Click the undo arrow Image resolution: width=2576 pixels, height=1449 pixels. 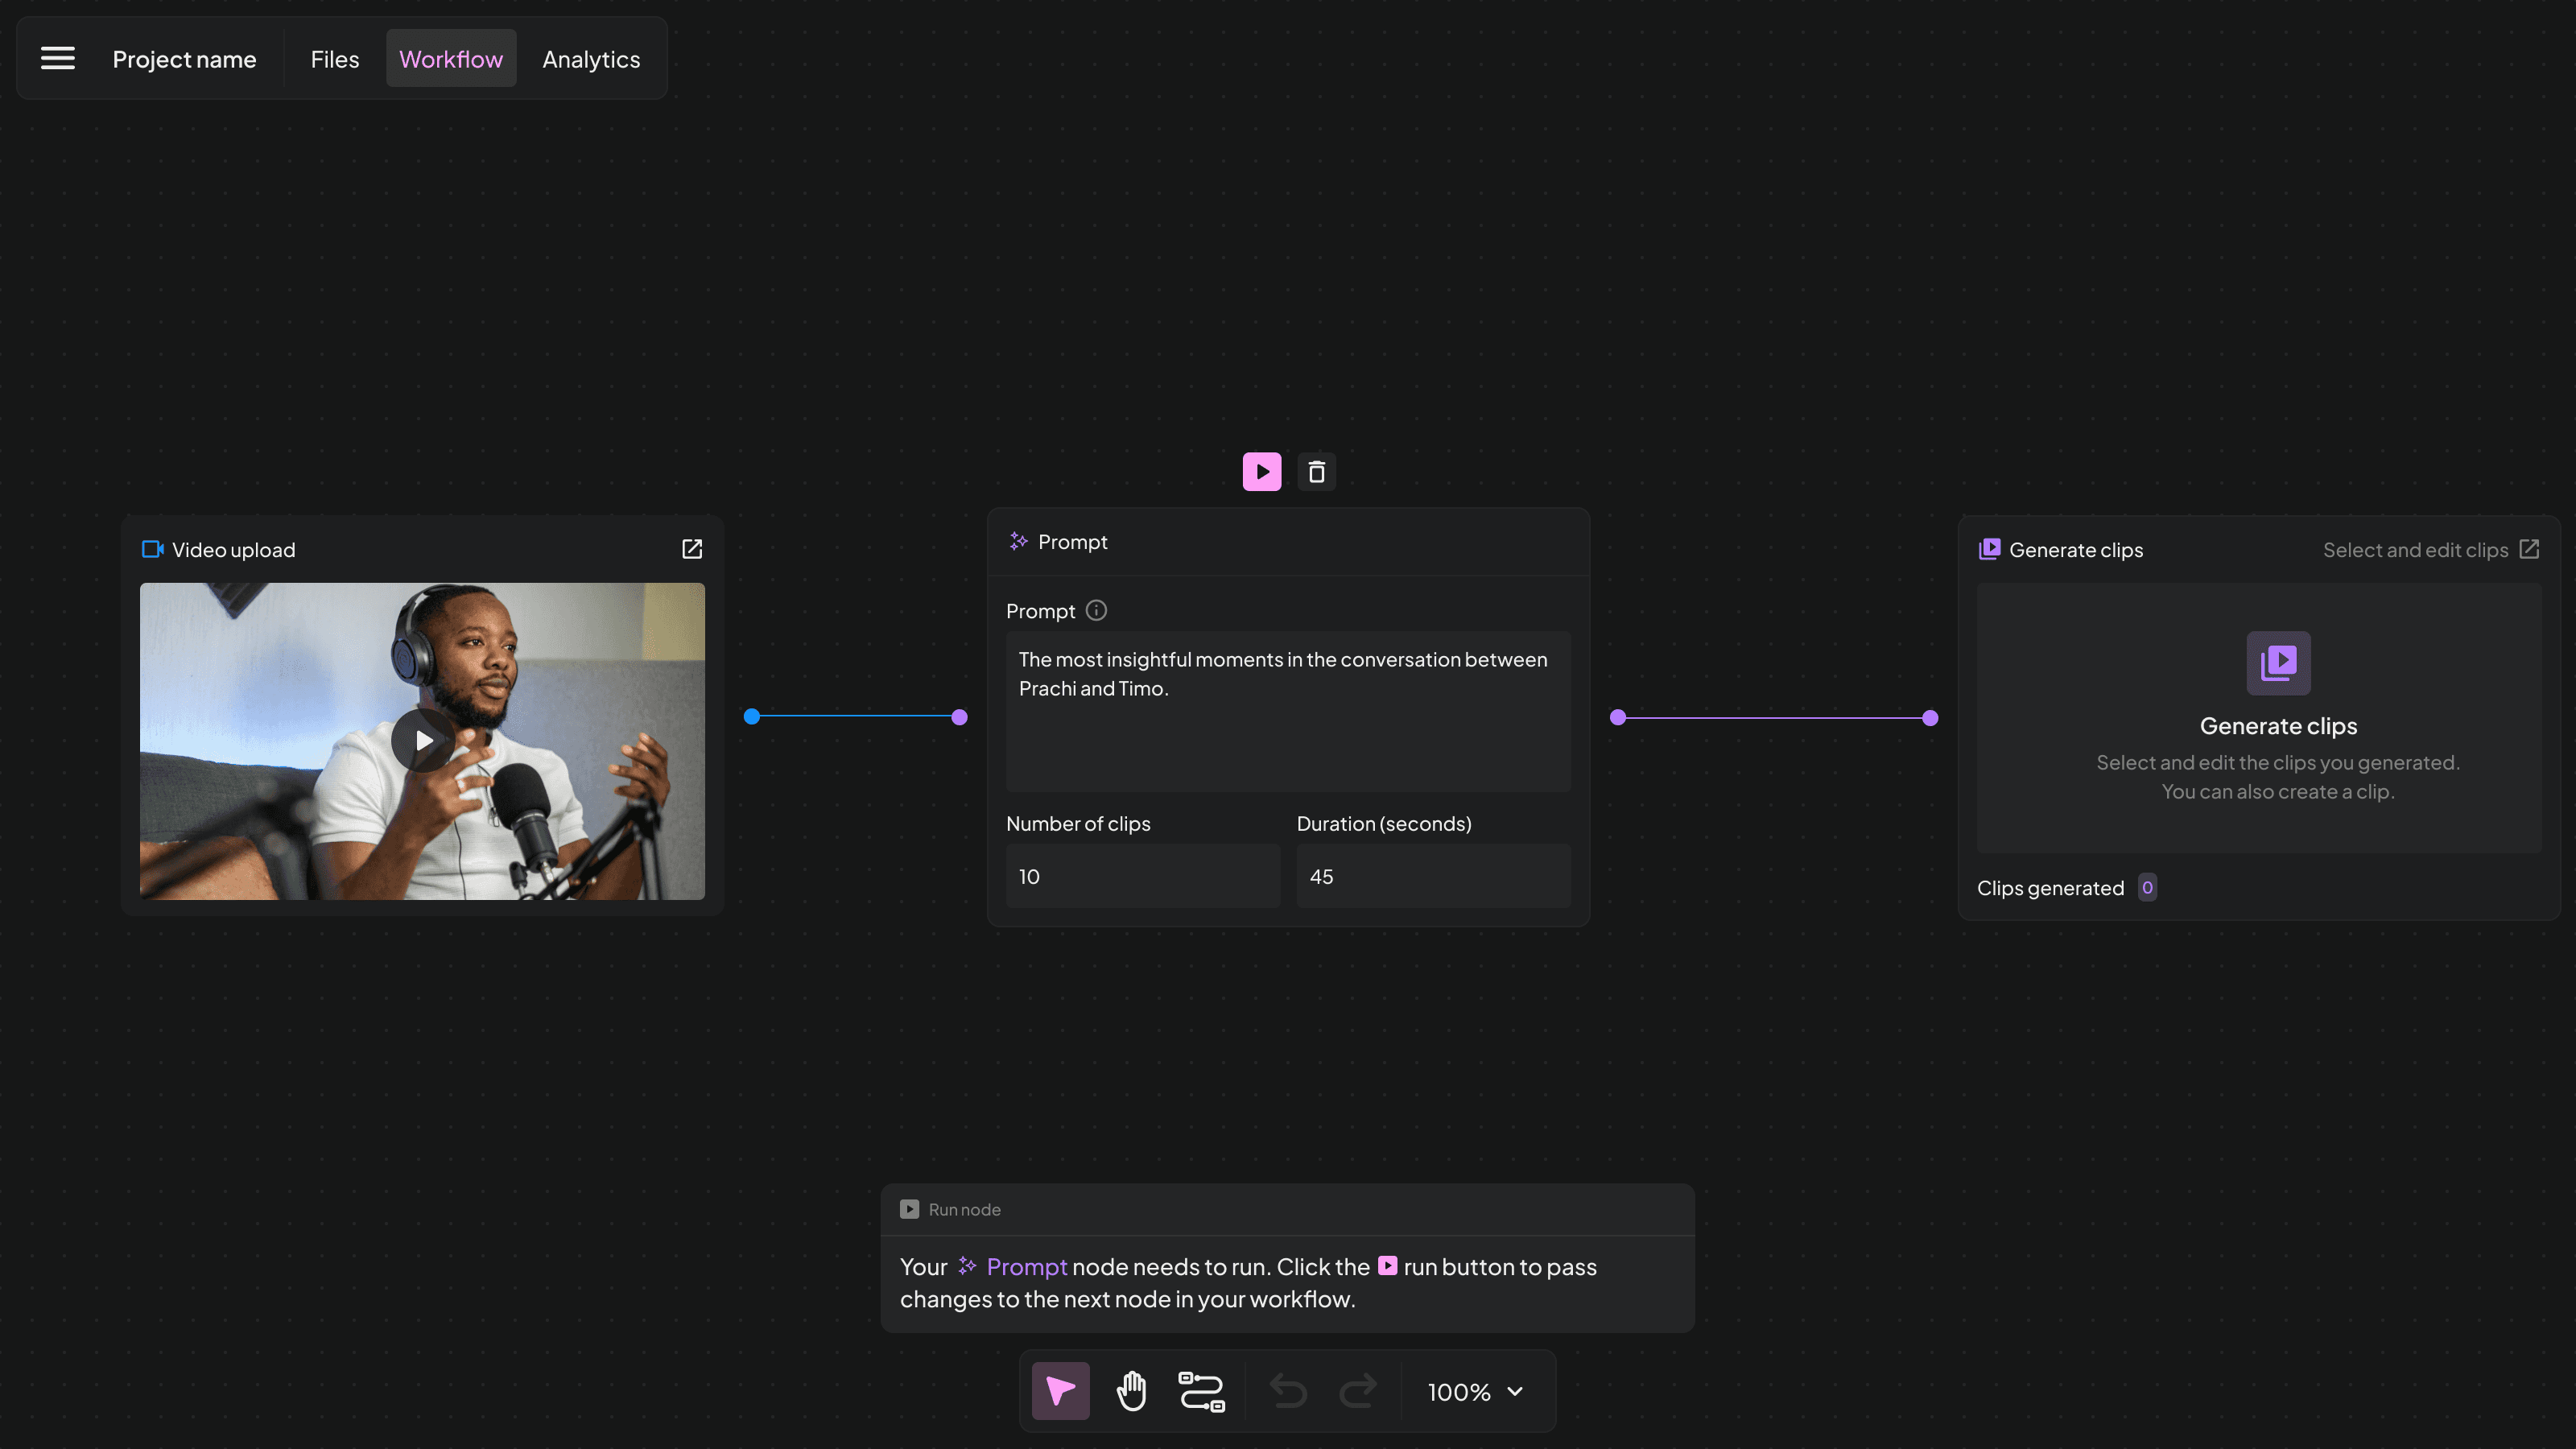(x=1288, y=1391)
